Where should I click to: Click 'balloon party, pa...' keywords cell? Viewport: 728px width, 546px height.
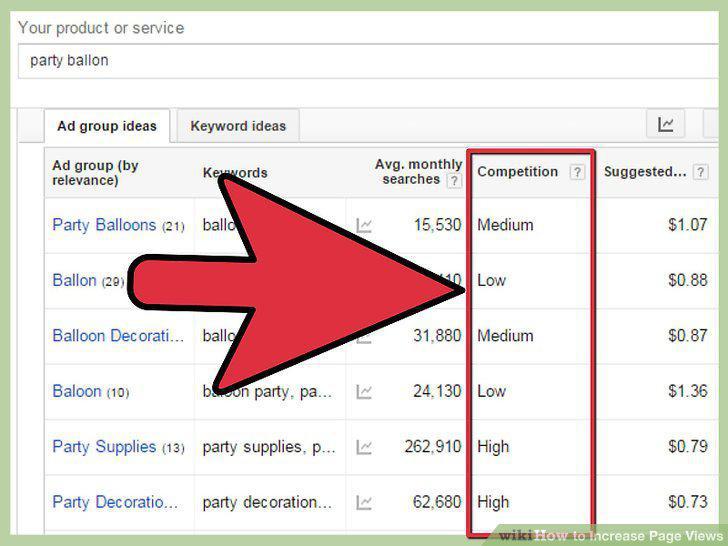267,392
